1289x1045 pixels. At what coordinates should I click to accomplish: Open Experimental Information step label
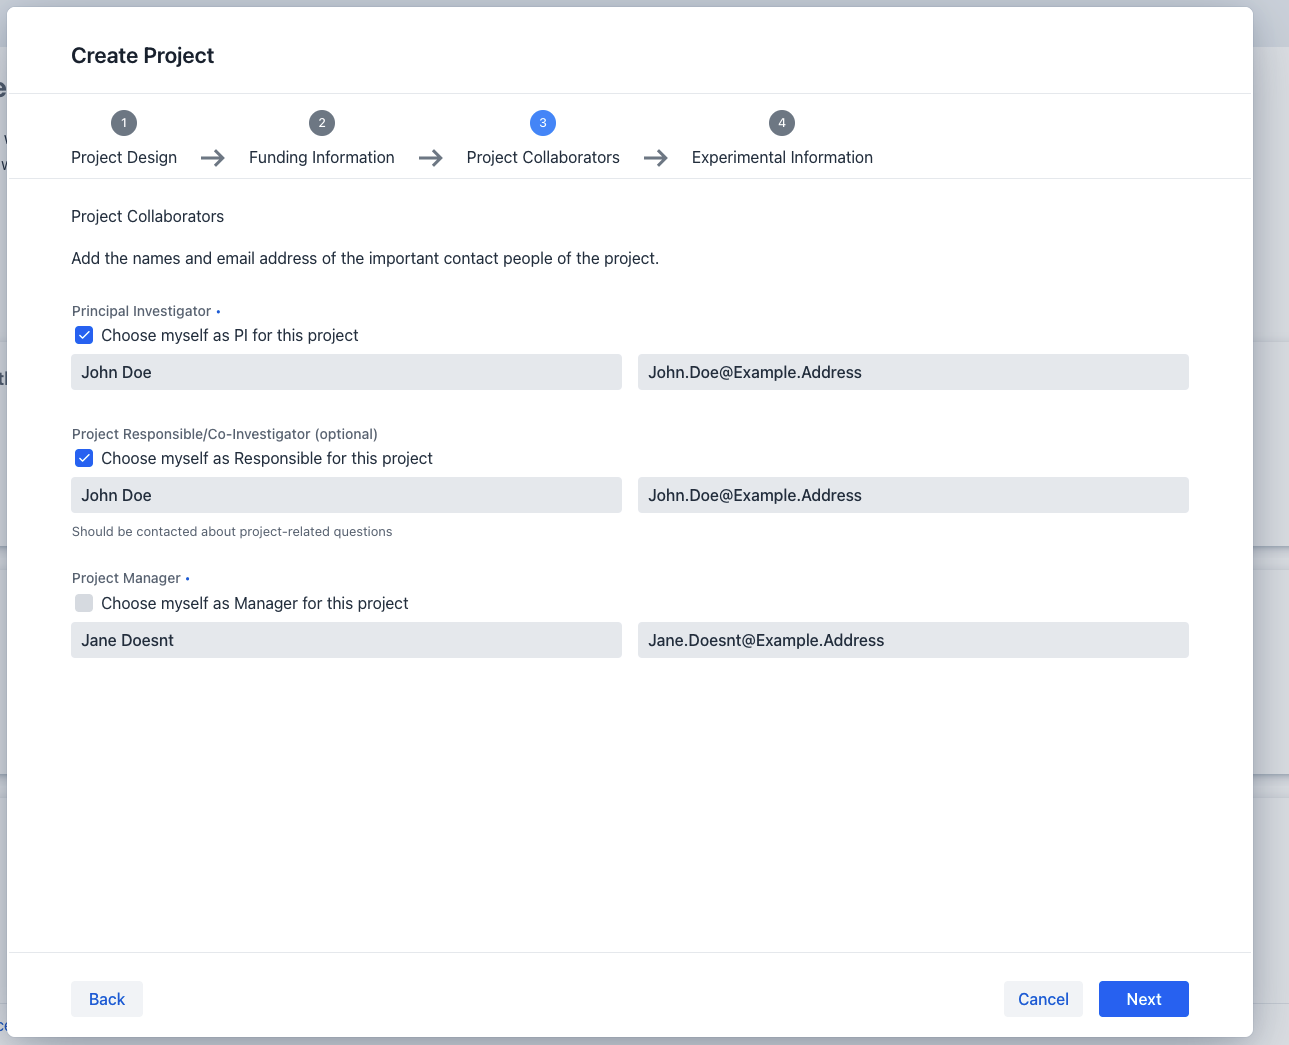pyautogui.click(x=782, y=158)
